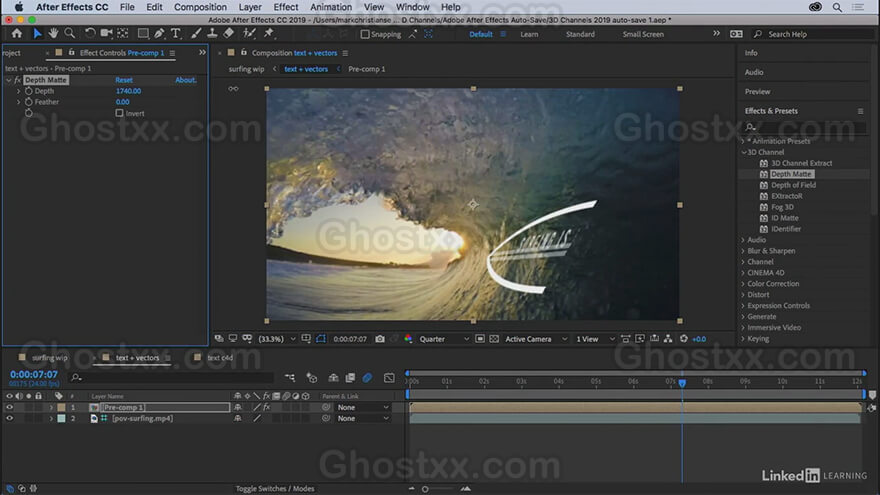Go to Pre-comp 1 in breadcrumb
The image size is (880, 495).
366,69
